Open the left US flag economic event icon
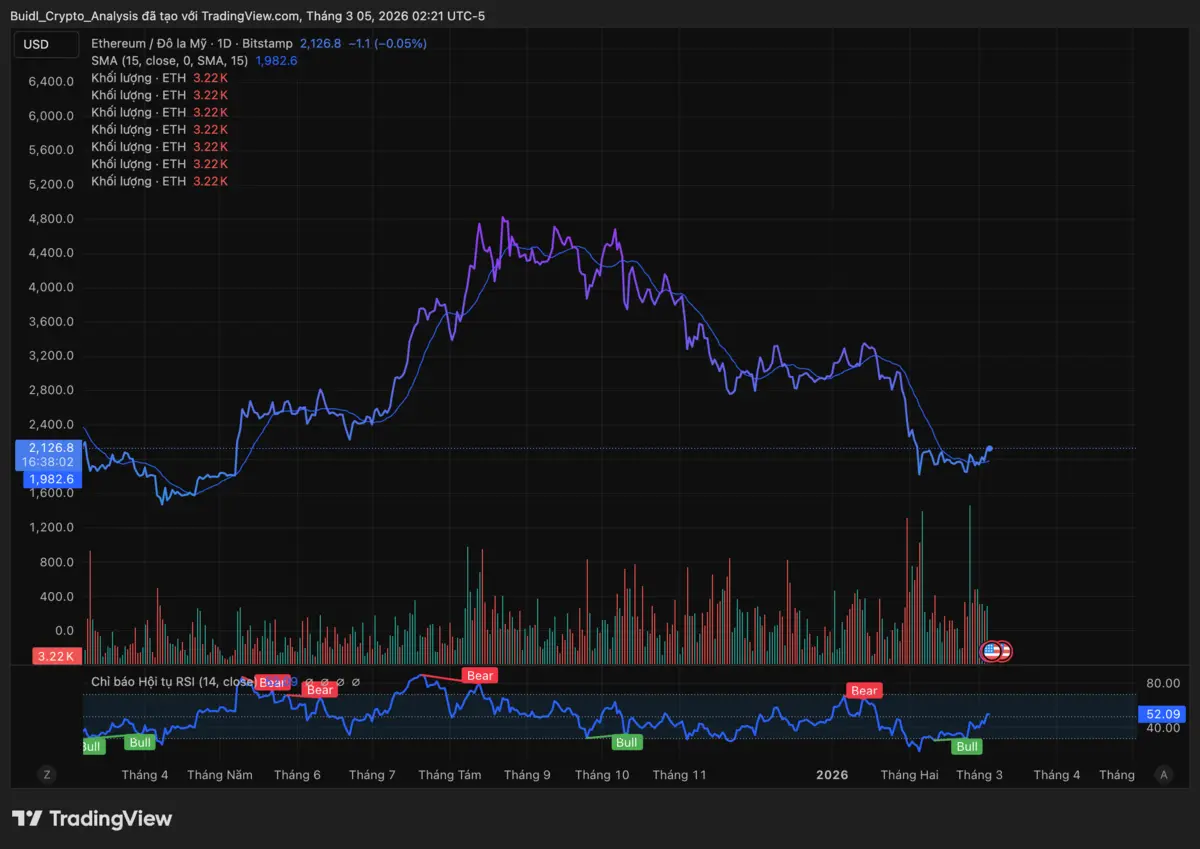 click(x=989, y=651)
